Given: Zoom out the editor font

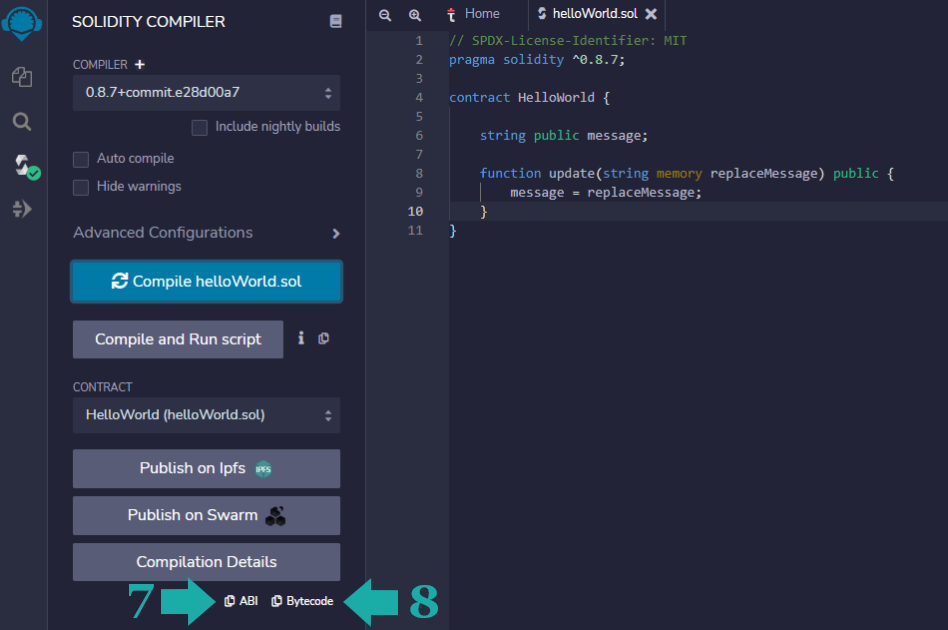Looking at the screenshot, I should 385,15.
